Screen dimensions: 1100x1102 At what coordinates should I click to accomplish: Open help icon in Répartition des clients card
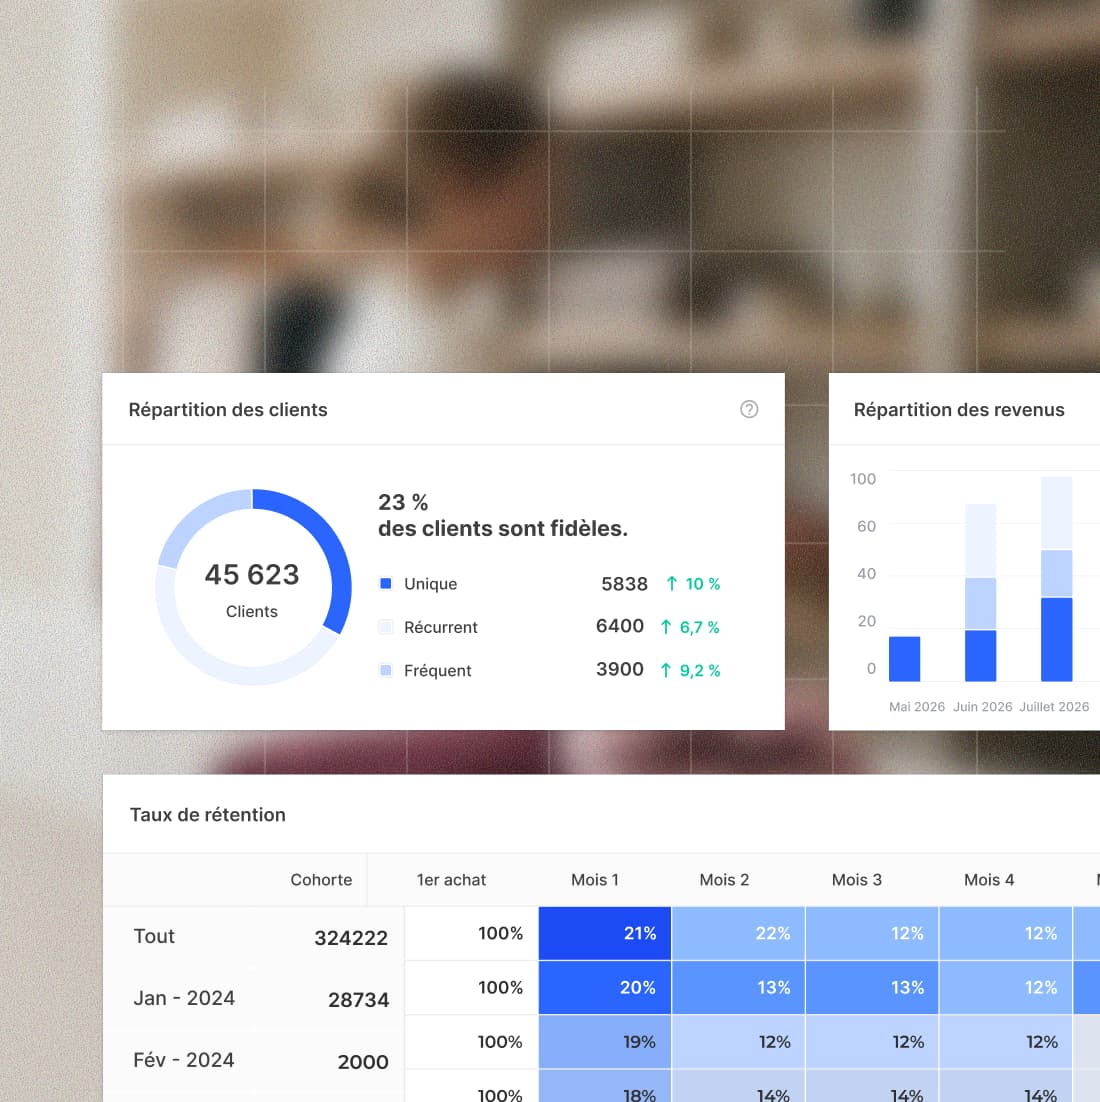pyautogui.click(x=749, y=409)
